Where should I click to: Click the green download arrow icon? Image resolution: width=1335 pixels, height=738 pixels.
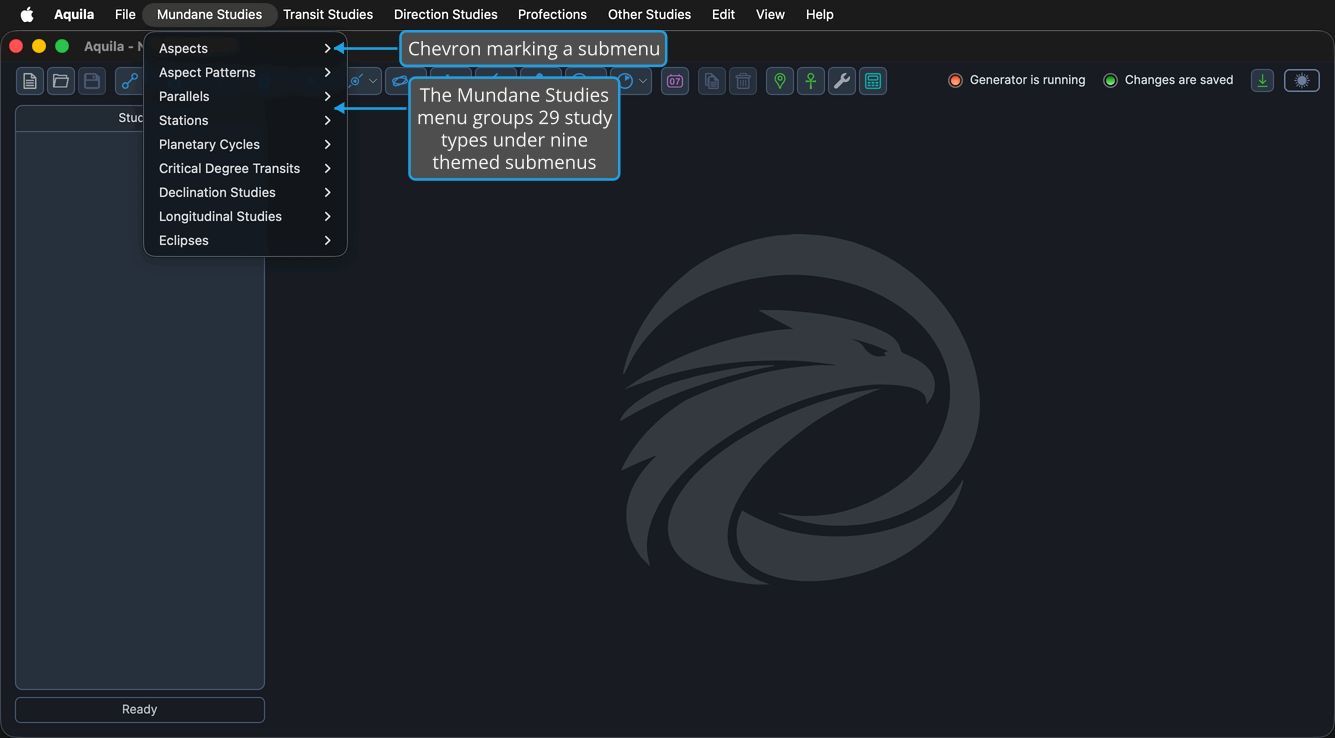tap(1263, 81)
